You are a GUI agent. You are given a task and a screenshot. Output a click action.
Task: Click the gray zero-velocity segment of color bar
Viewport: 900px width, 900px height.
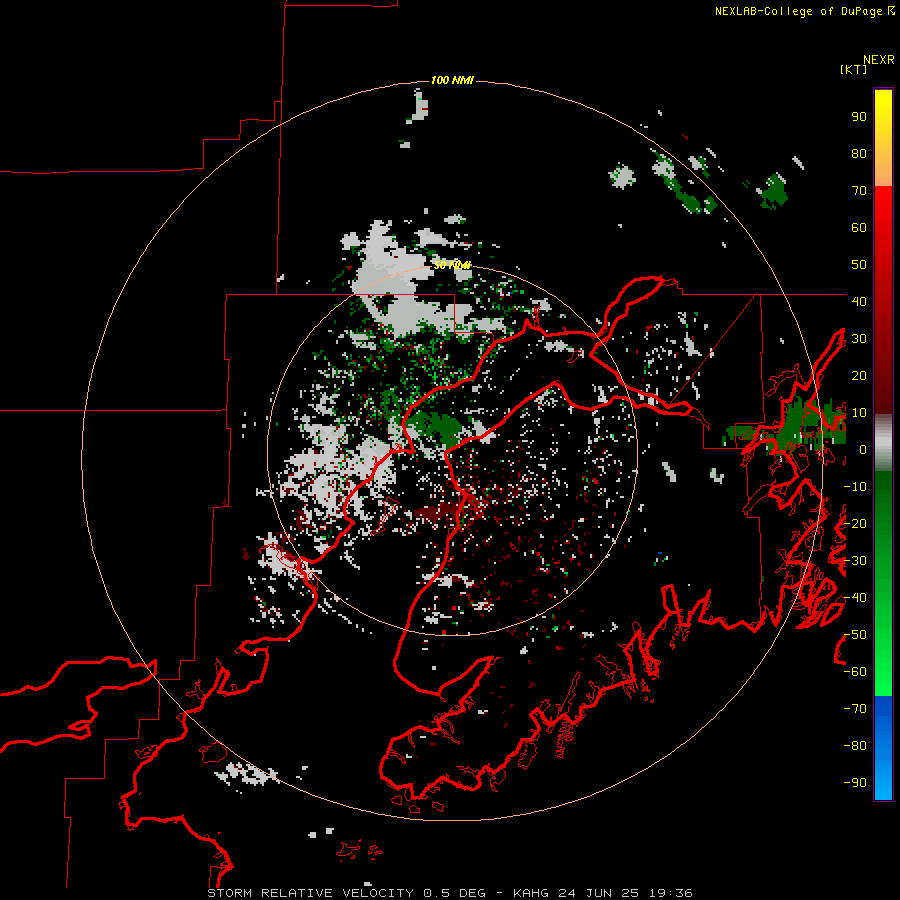click(883, 443)
